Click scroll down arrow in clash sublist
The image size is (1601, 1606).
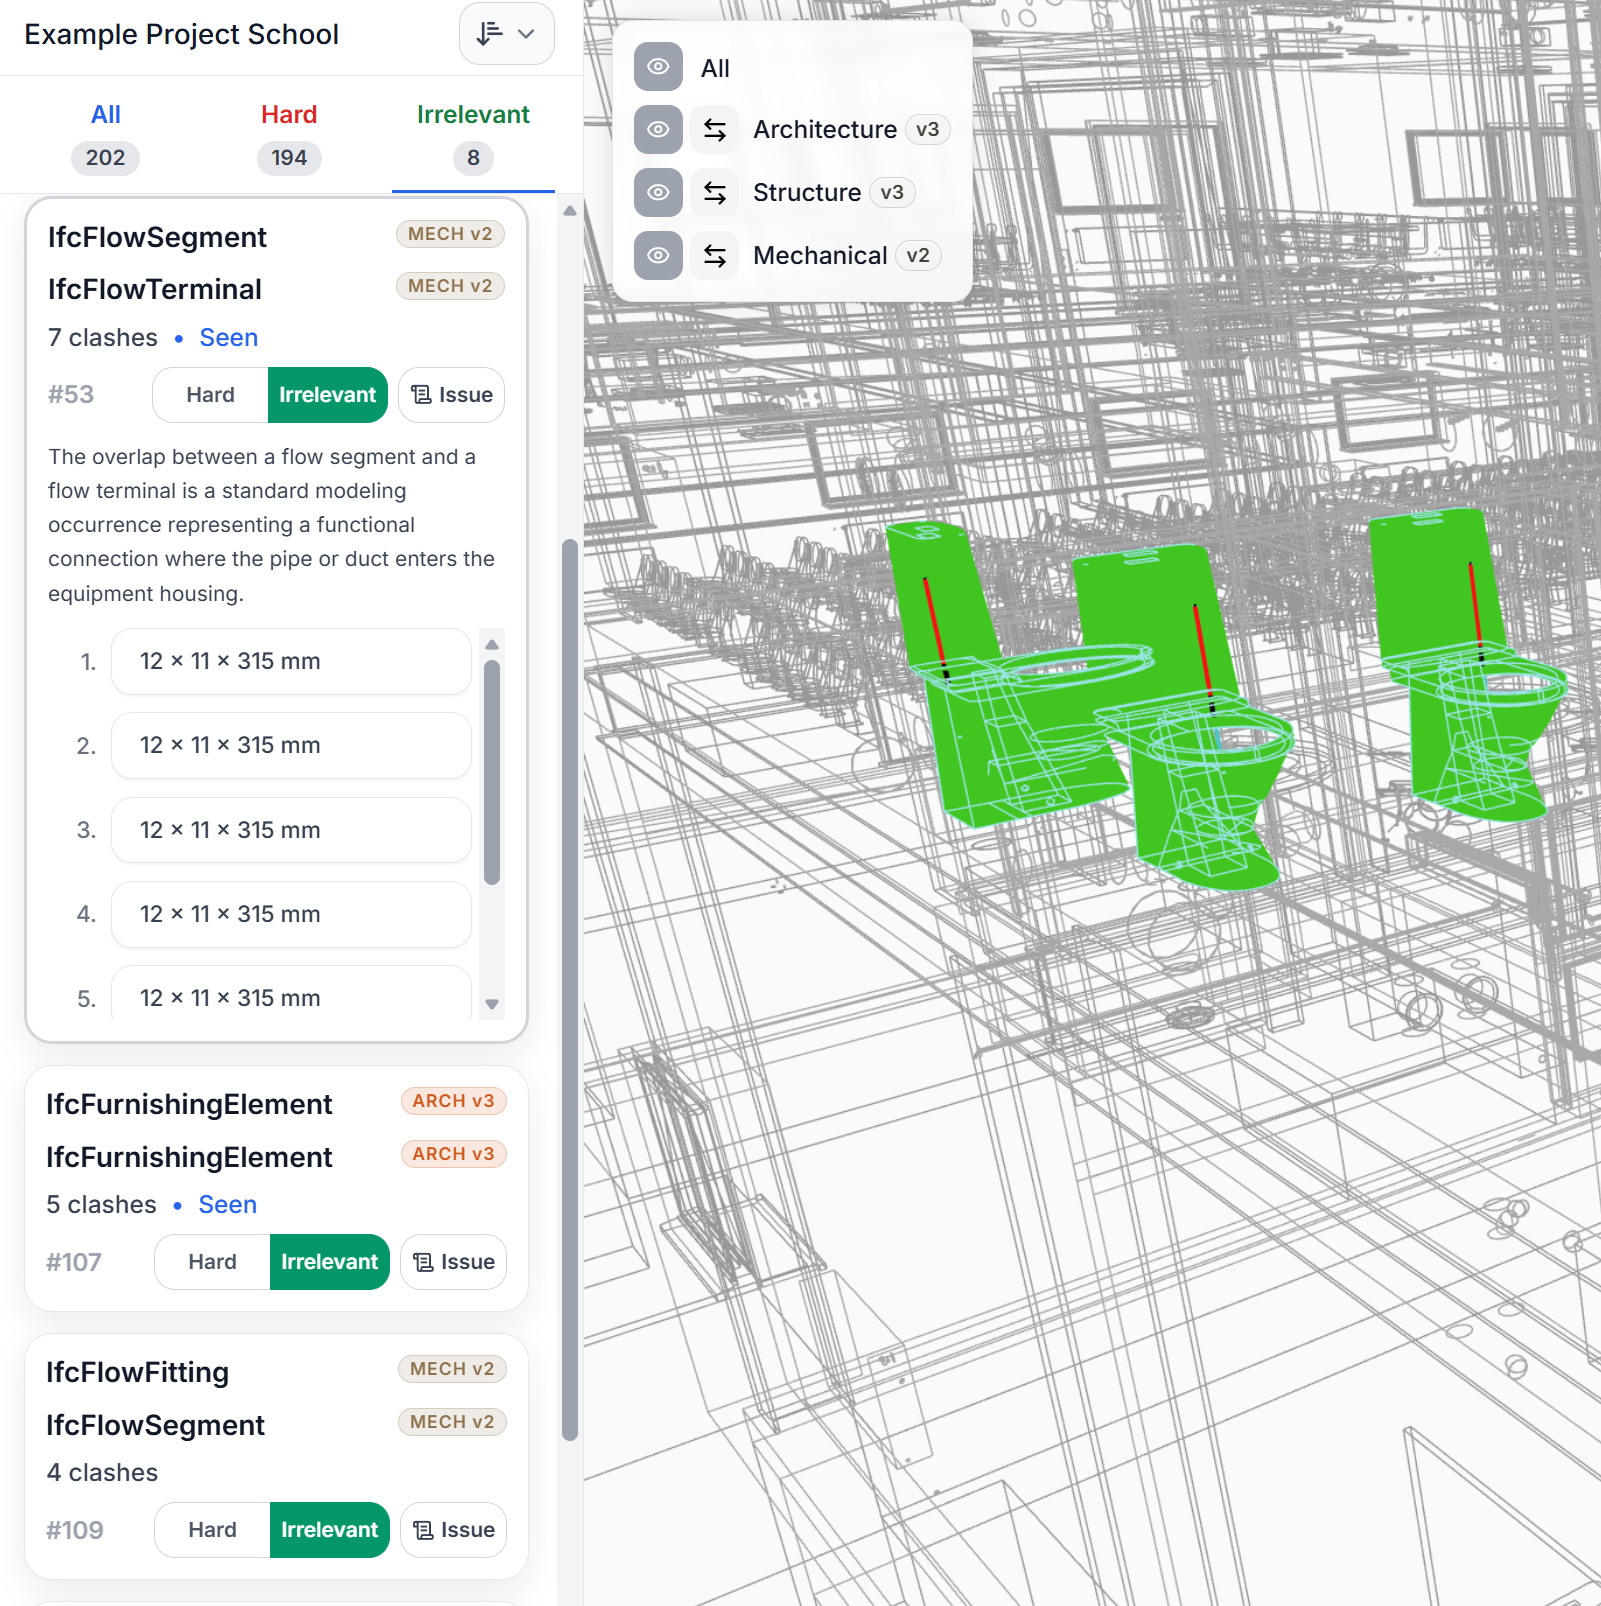[x=492, y=1004]
